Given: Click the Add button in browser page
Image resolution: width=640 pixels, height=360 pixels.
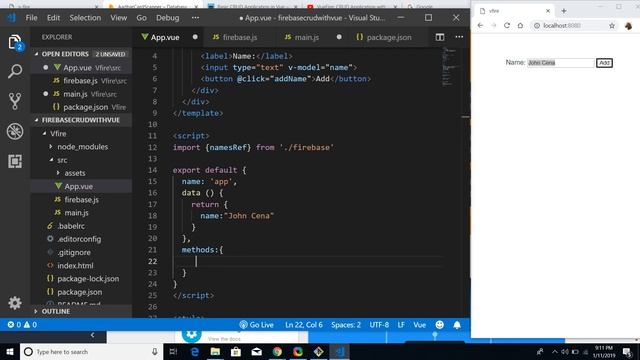Looking at the screenshot, I should [604, 63].
